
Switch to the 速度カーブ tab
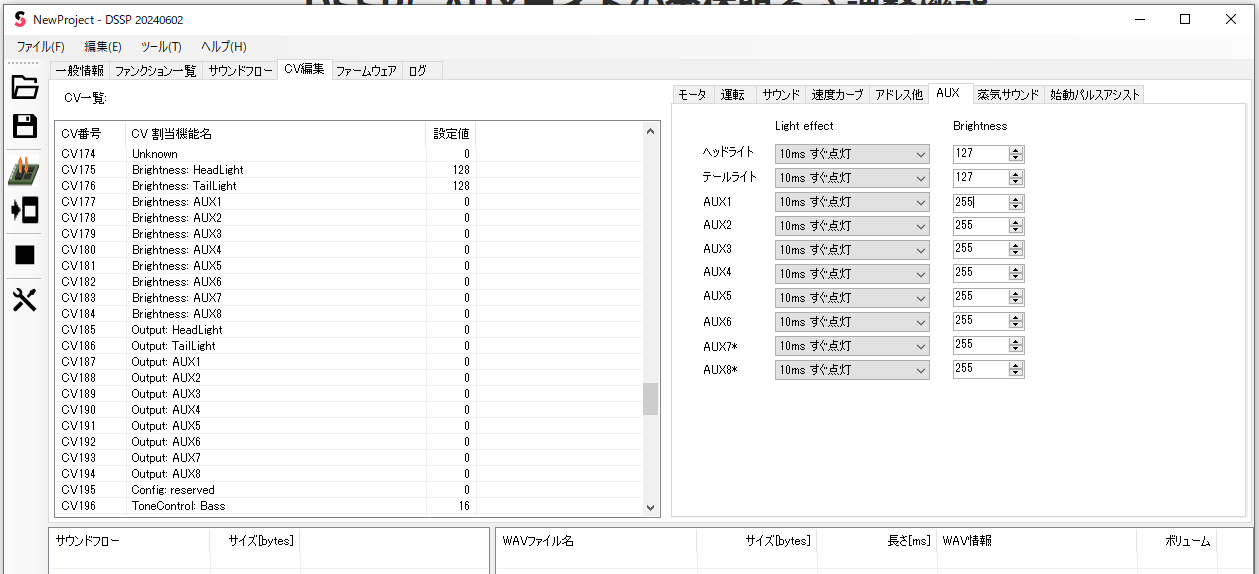pyautogui.click(x=837, y=95)
